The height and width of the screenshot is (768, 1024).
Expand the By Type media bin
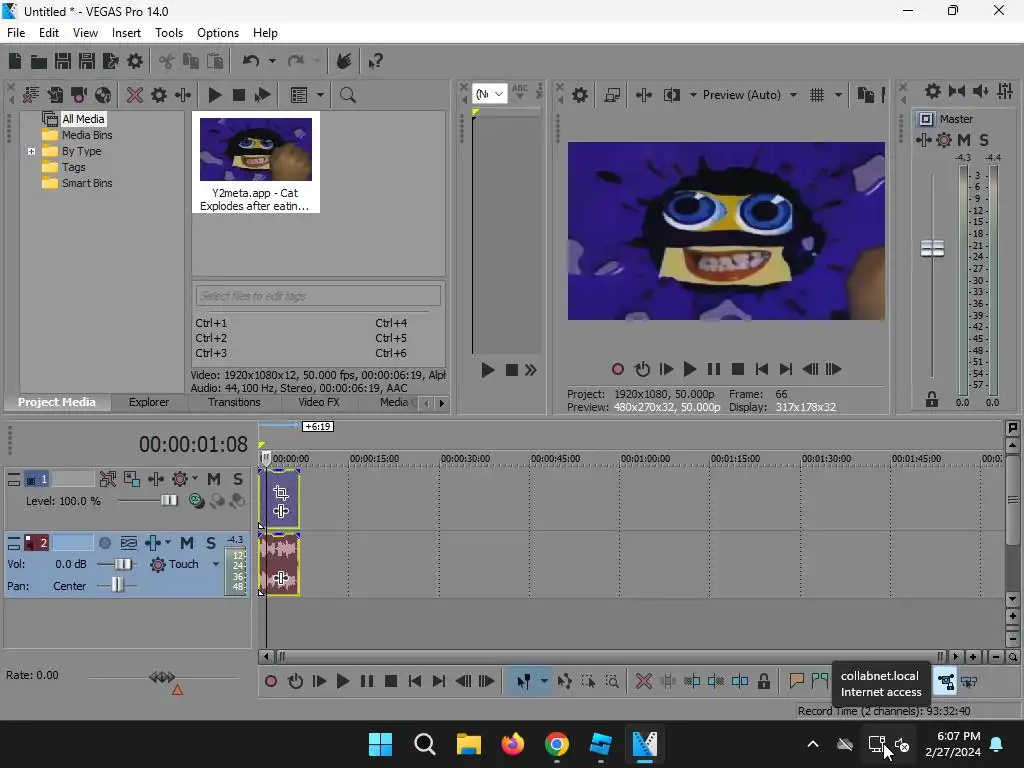click(31, 152)
